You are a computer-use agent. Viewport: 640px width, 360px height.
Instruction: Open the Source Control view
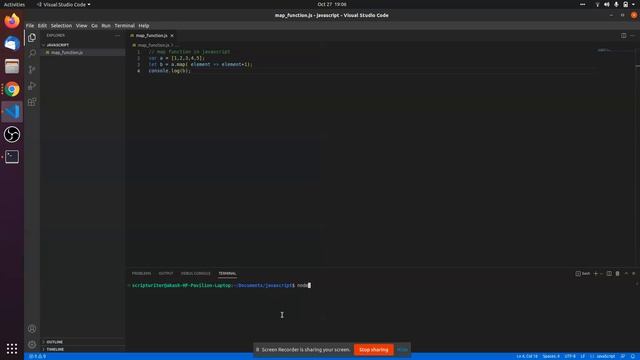click(x=32, y=70)
